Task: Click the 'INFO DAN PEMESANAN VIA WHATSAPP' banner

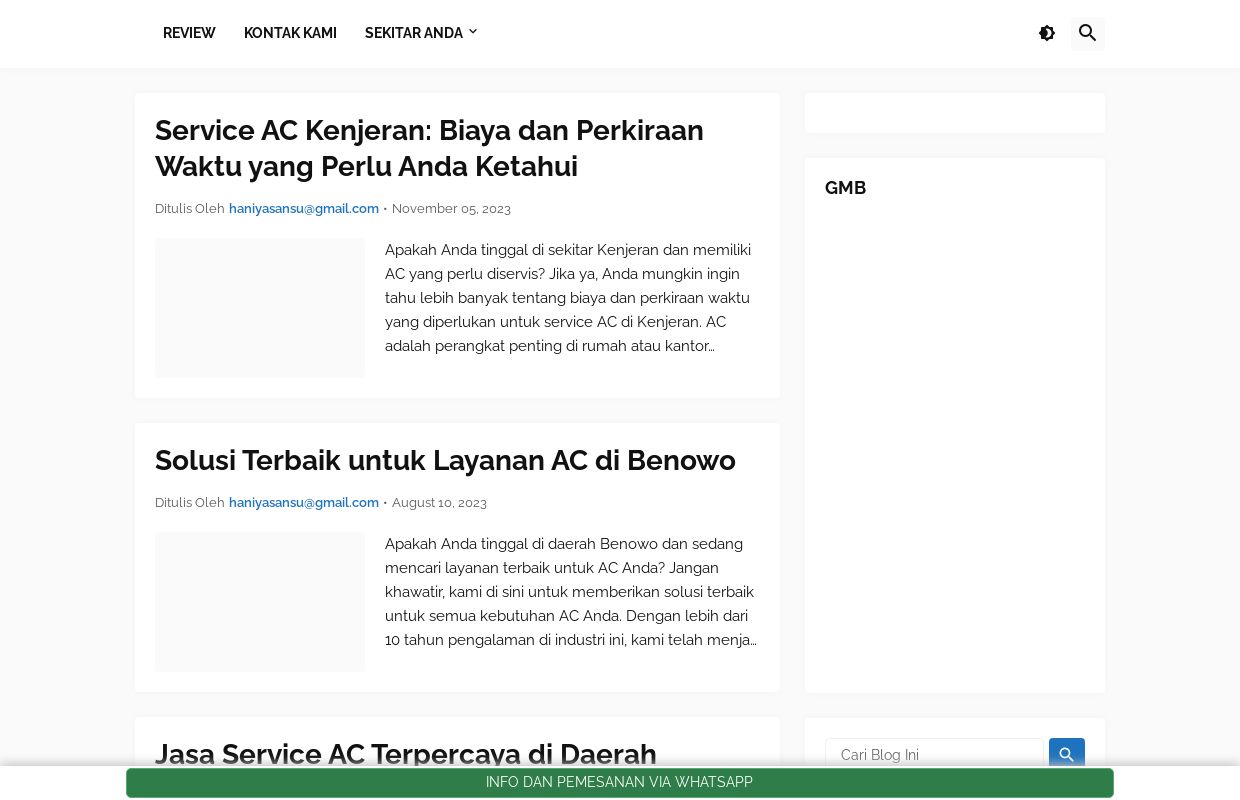Action: (x=619, y=782)
